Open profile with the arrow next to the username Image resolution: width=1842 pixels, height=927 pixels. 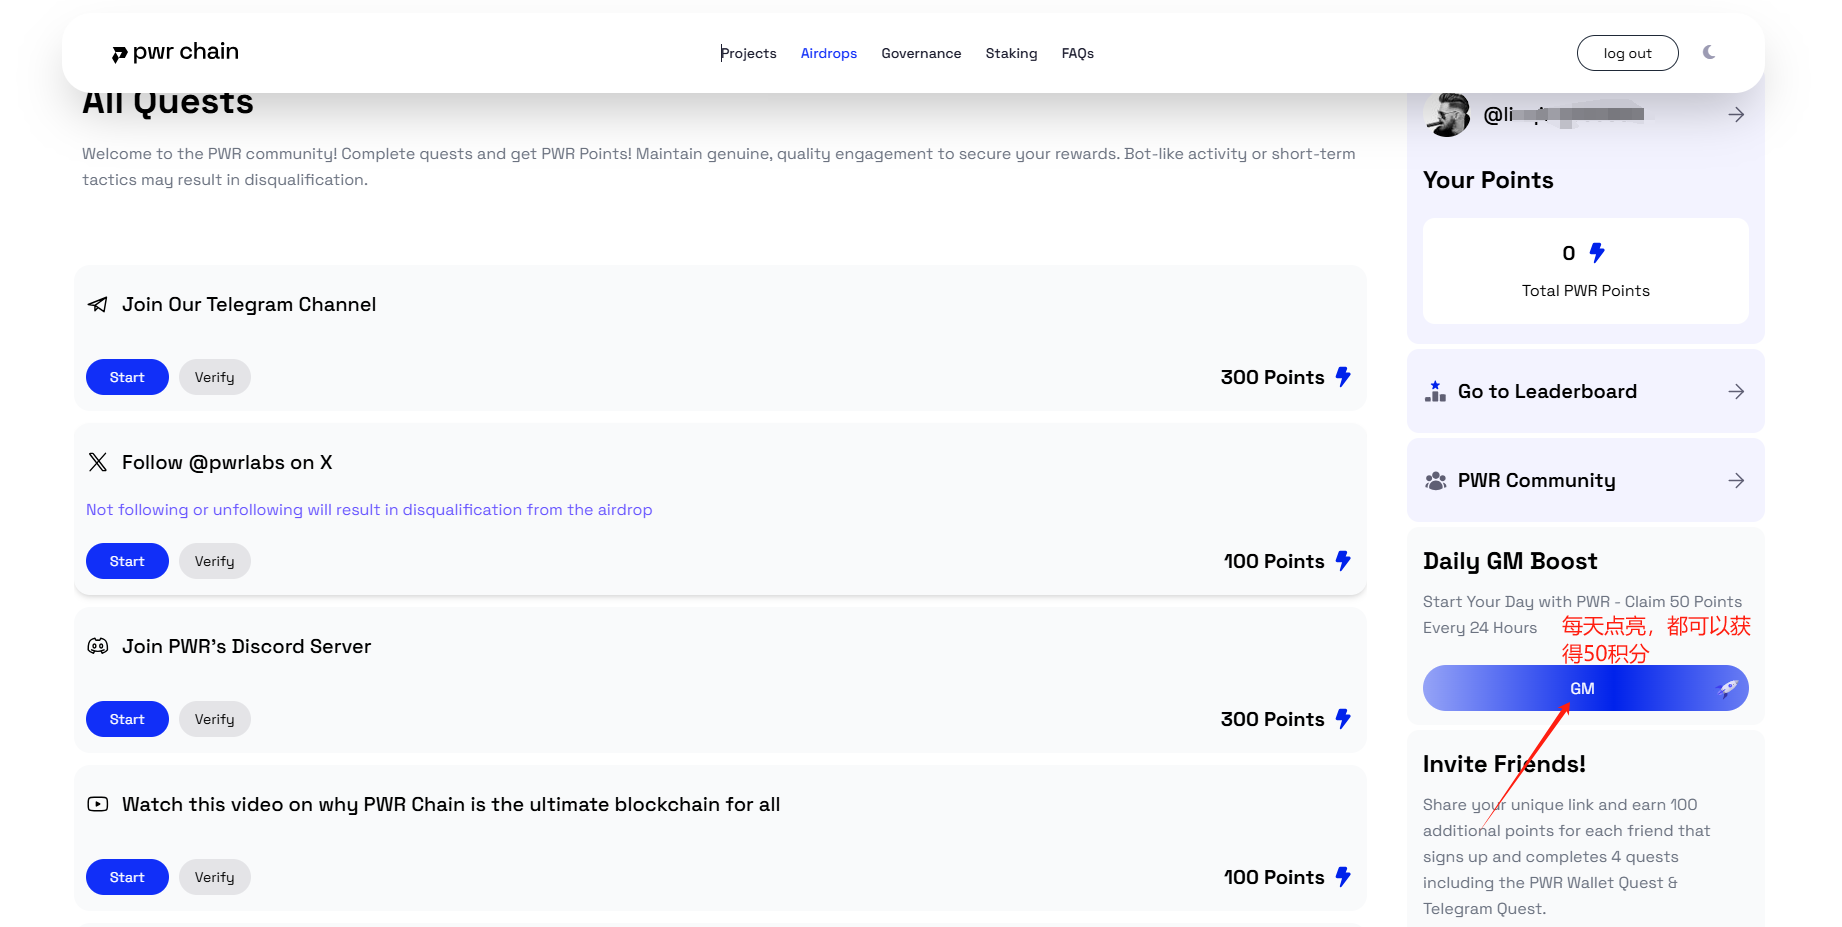(1736, 115)
